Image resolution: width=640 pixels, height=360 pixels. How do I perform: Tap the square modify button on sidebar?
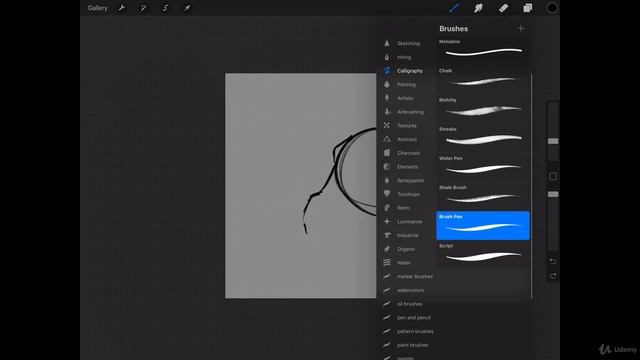(x=553, y=177)
